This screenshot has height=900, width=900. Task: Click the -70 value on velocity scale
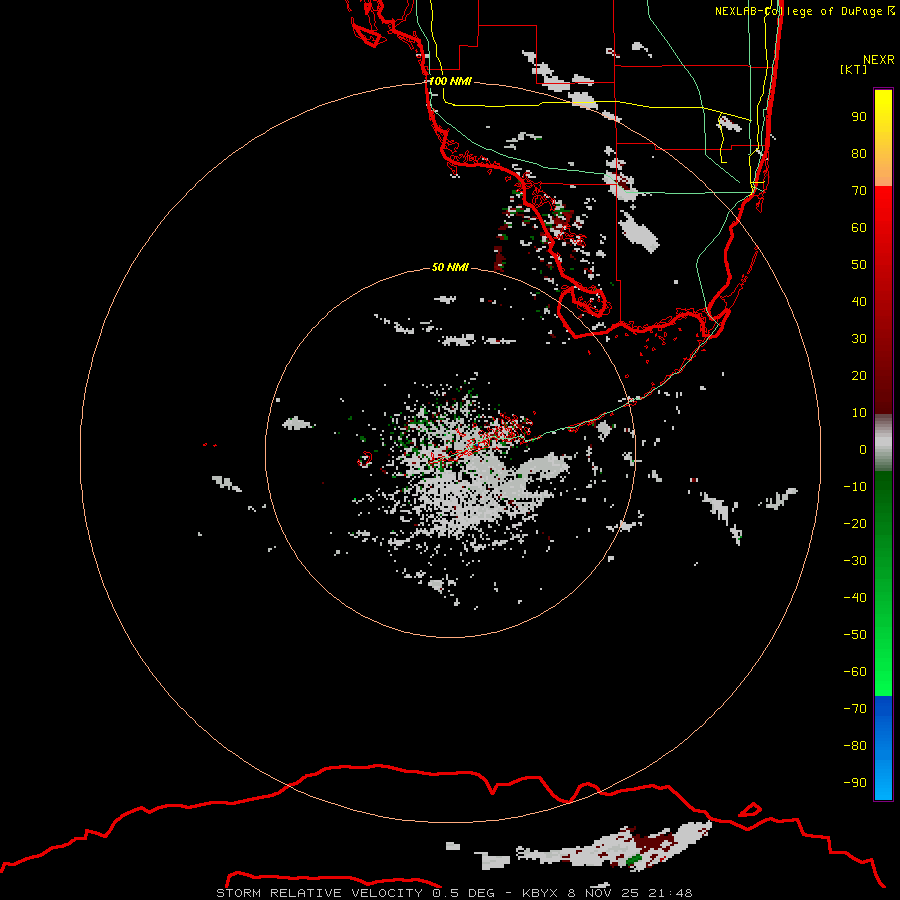[855, 708]
